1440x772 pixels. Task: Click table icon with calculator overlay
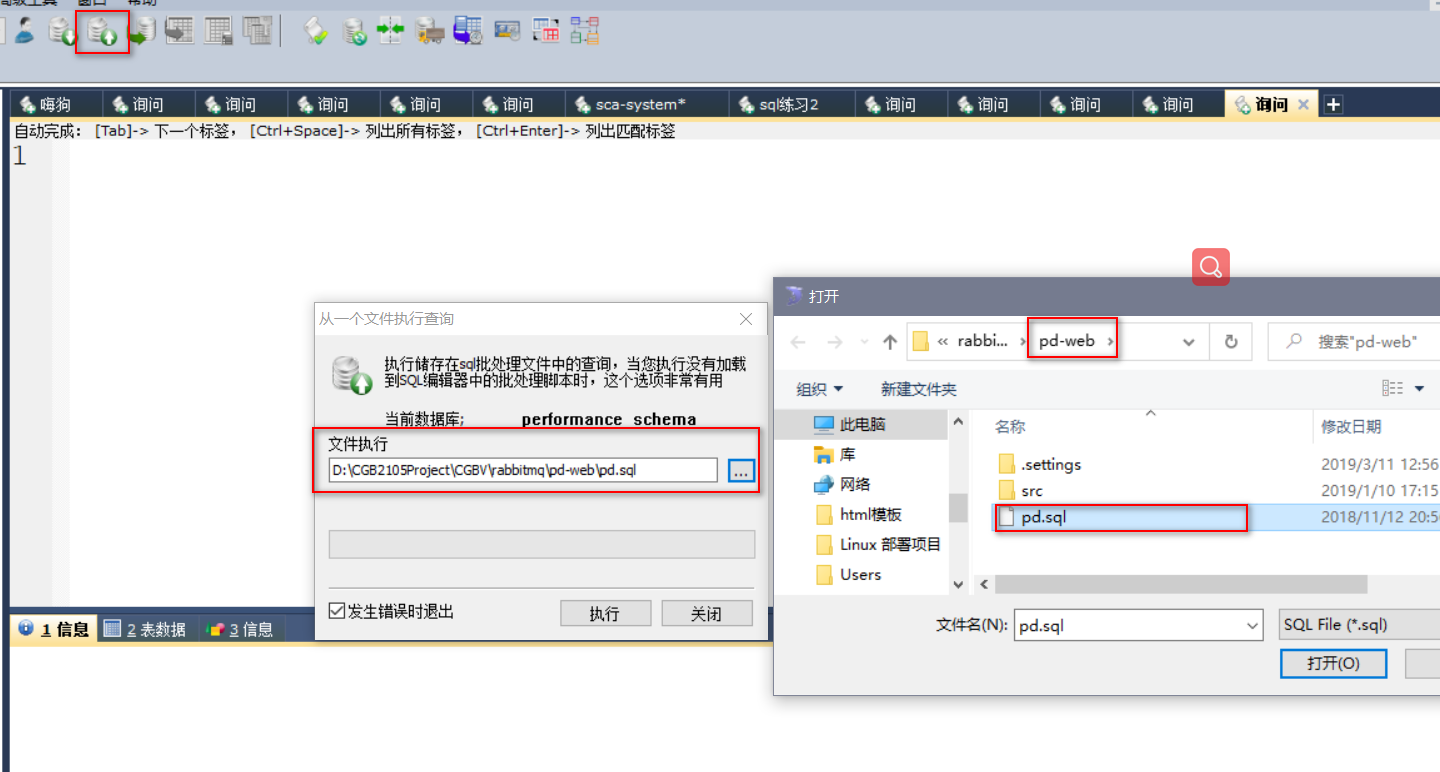pos(219,31)
